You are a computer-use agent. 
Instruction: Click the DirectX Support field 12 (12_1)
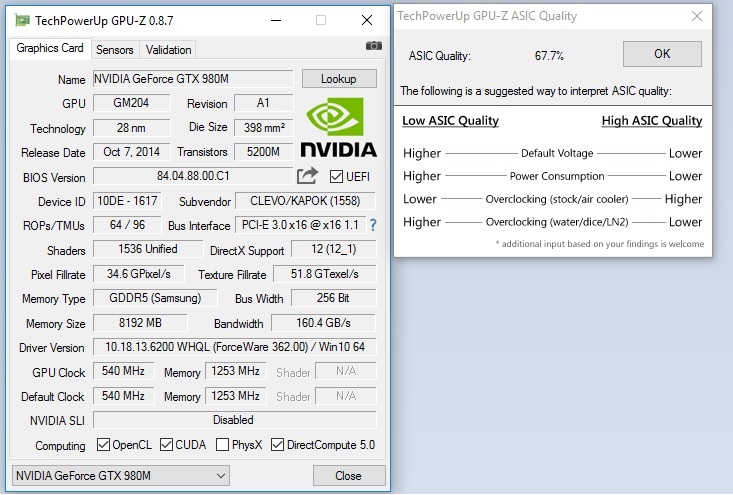(x=333, y=249)
